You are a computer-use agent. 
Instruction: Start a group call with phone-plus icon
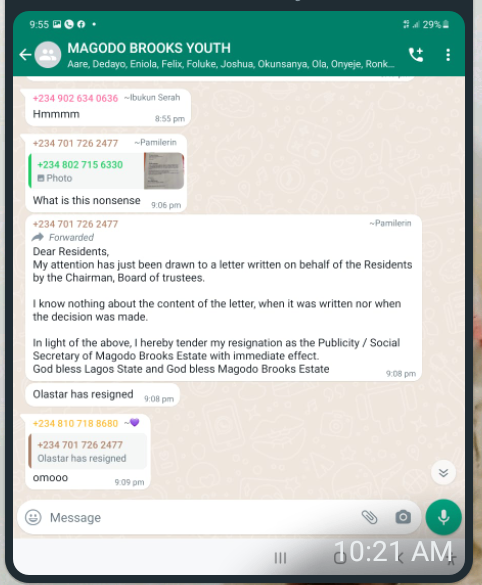pyautogui.click(x=416, y=55)
